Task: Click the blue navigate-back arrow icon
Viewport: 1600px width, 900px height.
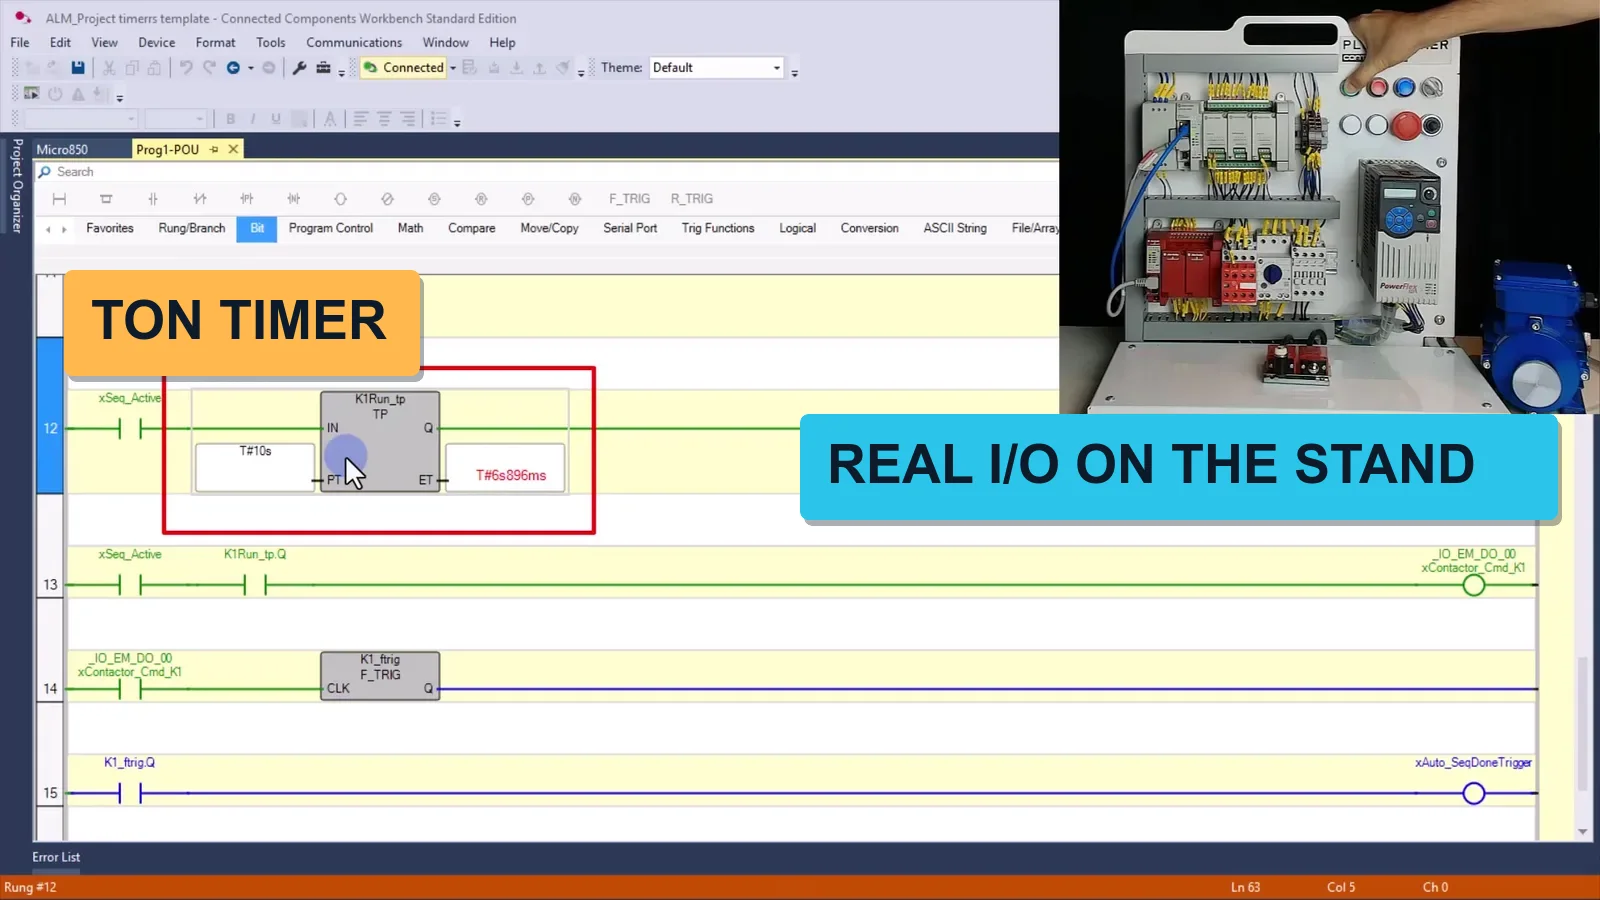Action: 233,68
